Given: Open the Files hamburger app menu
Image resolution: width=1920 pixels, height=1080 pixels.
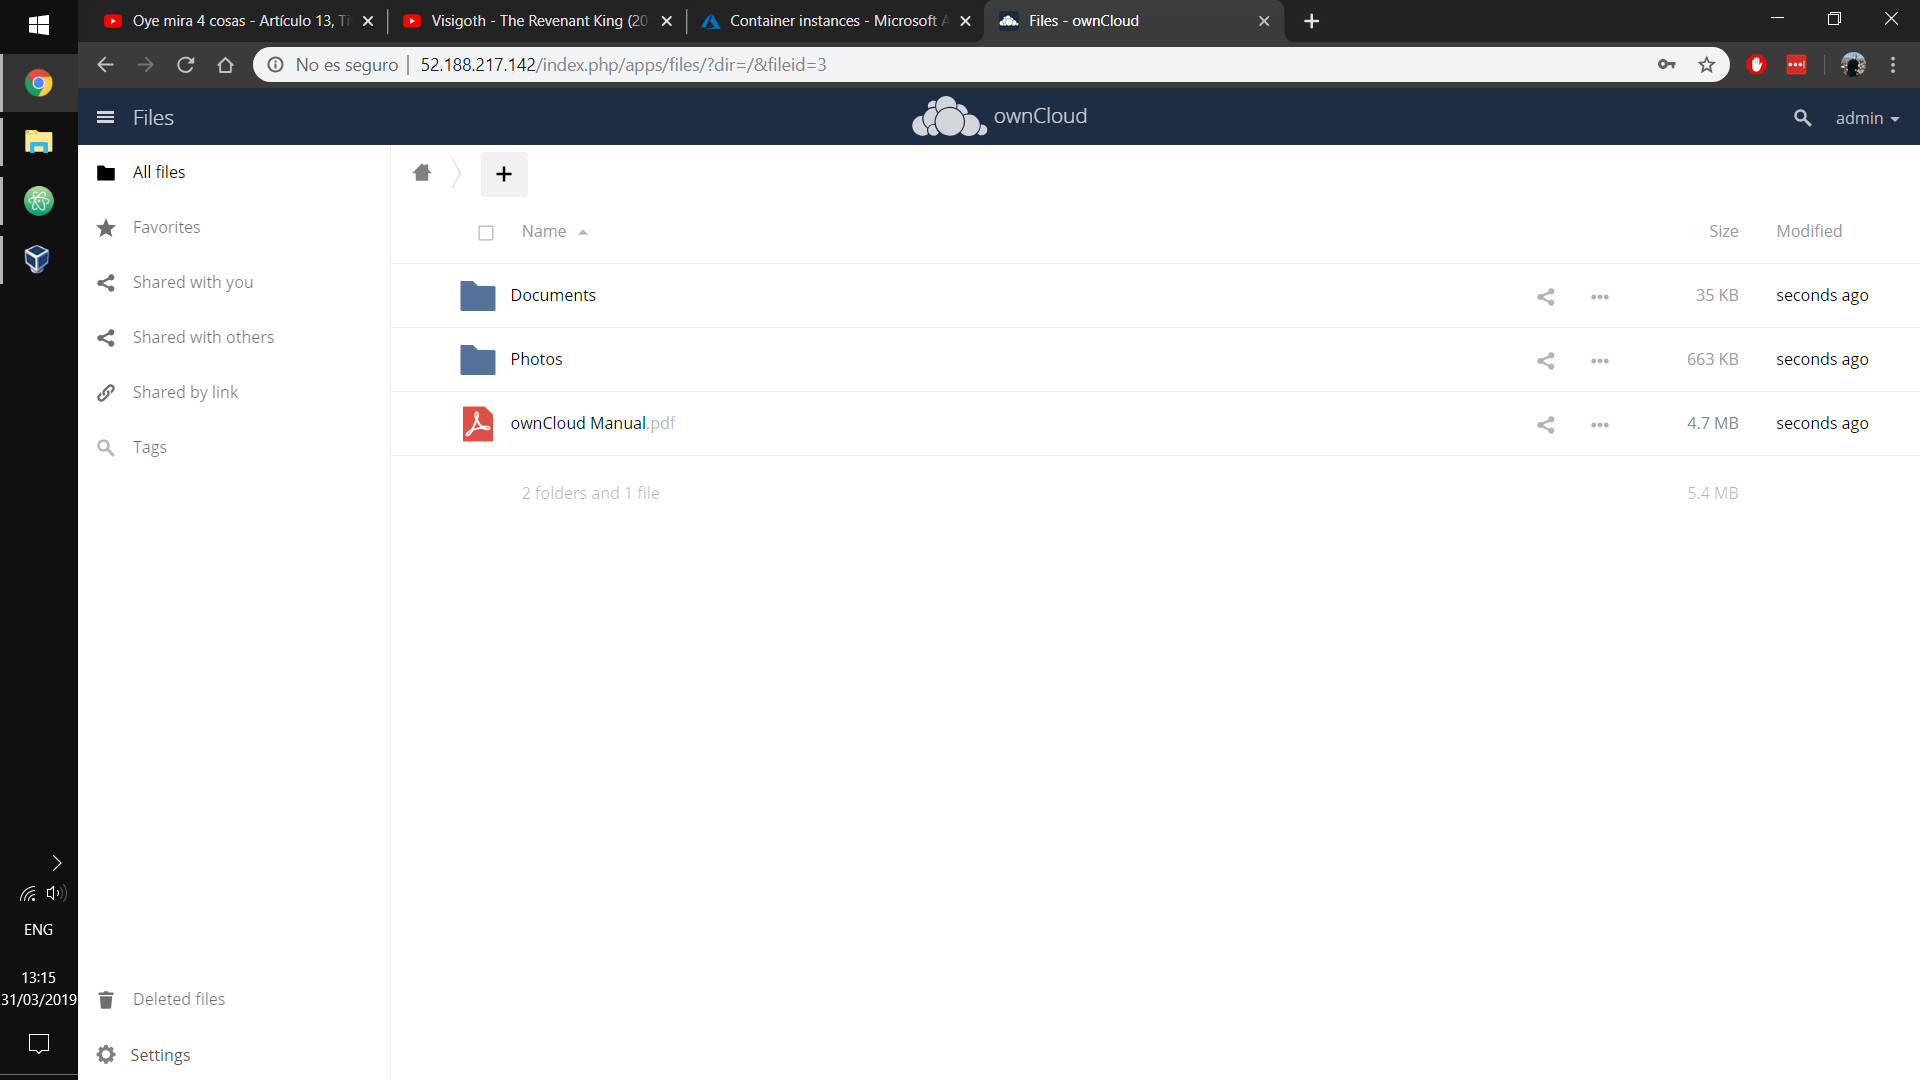Looking at the screenshot, I should (105, 118).
